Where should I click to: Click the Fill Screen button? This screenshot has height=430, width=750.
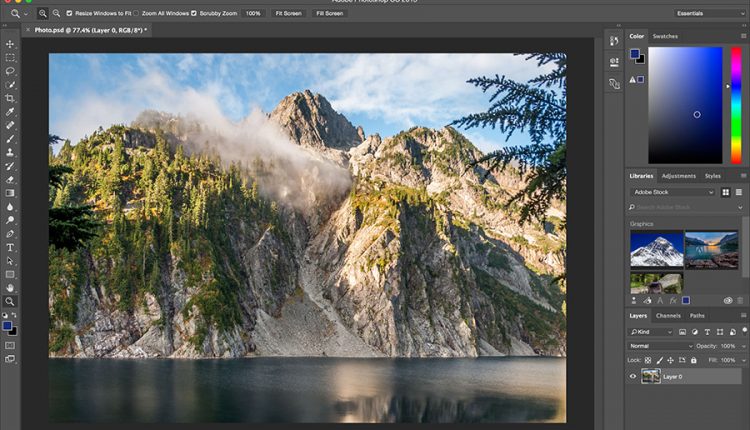point(329,13)
